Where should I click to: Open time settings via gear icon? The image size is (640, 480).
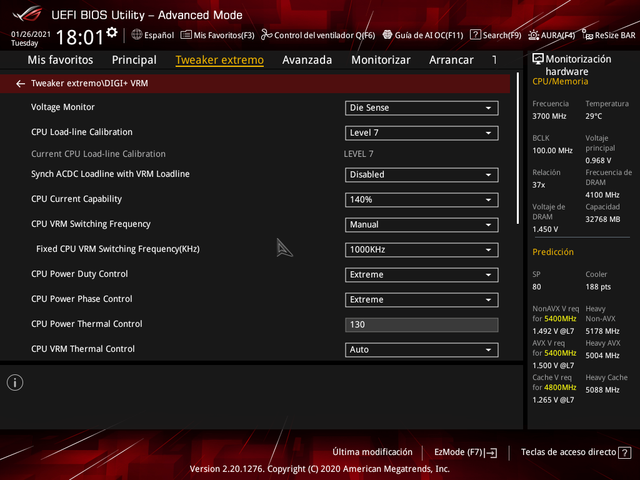112,32
